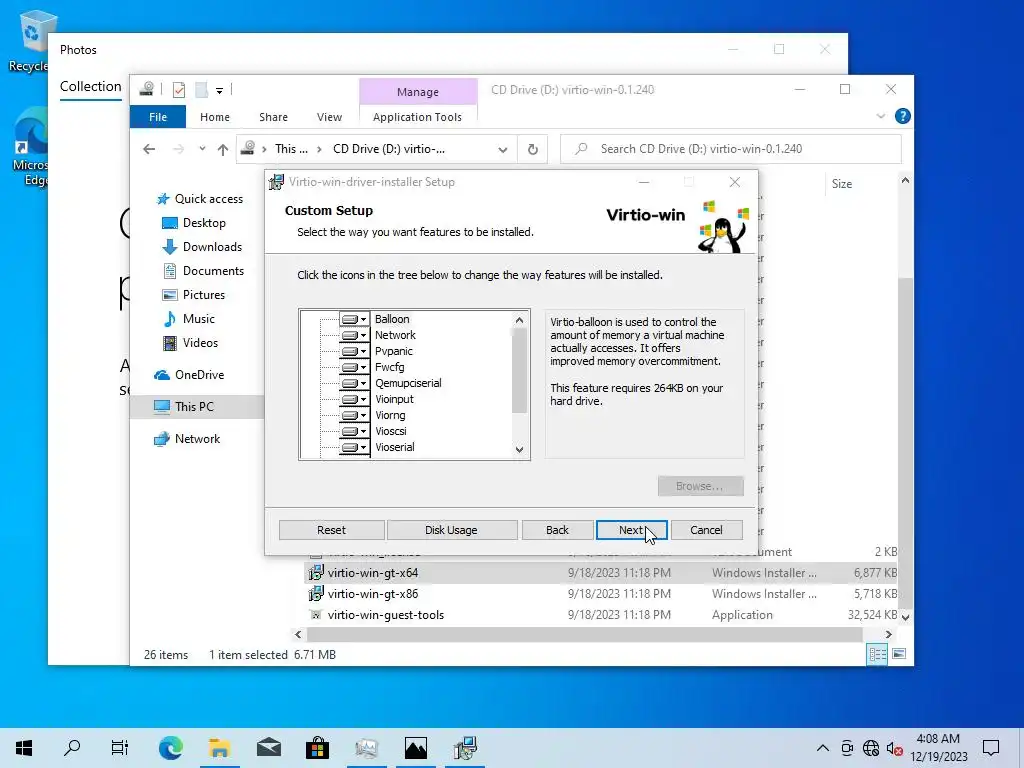Open the Fwcfg feature install dropdown
This screenshot has height=768, width=1024.
pos(354,367)
